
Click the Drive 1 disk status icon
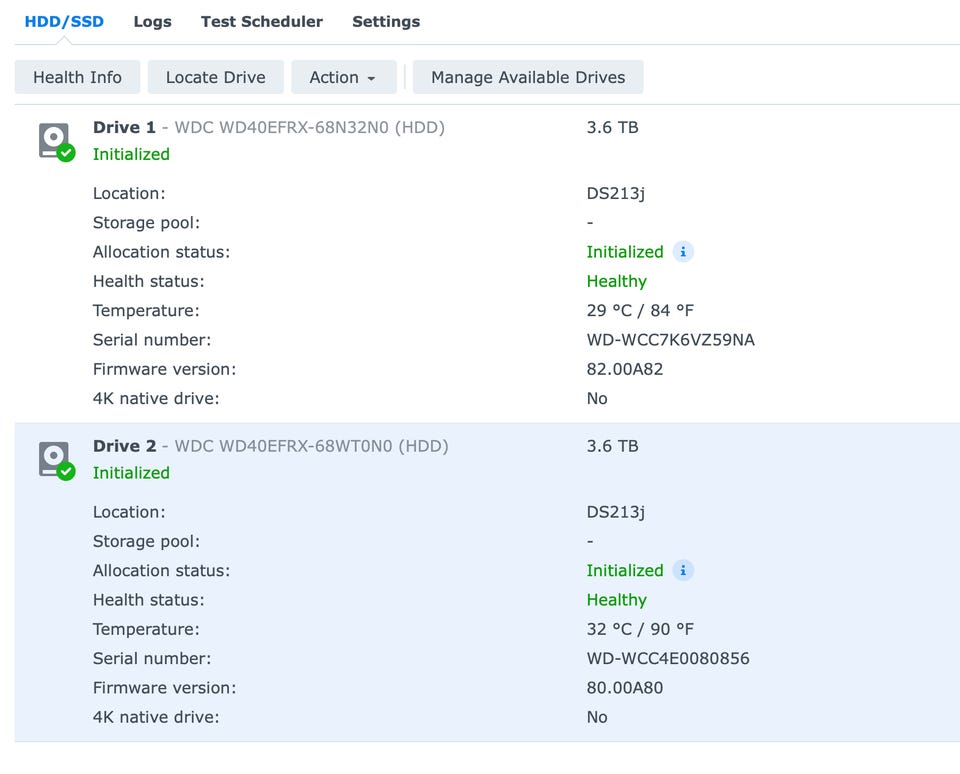tap(55, 141)
